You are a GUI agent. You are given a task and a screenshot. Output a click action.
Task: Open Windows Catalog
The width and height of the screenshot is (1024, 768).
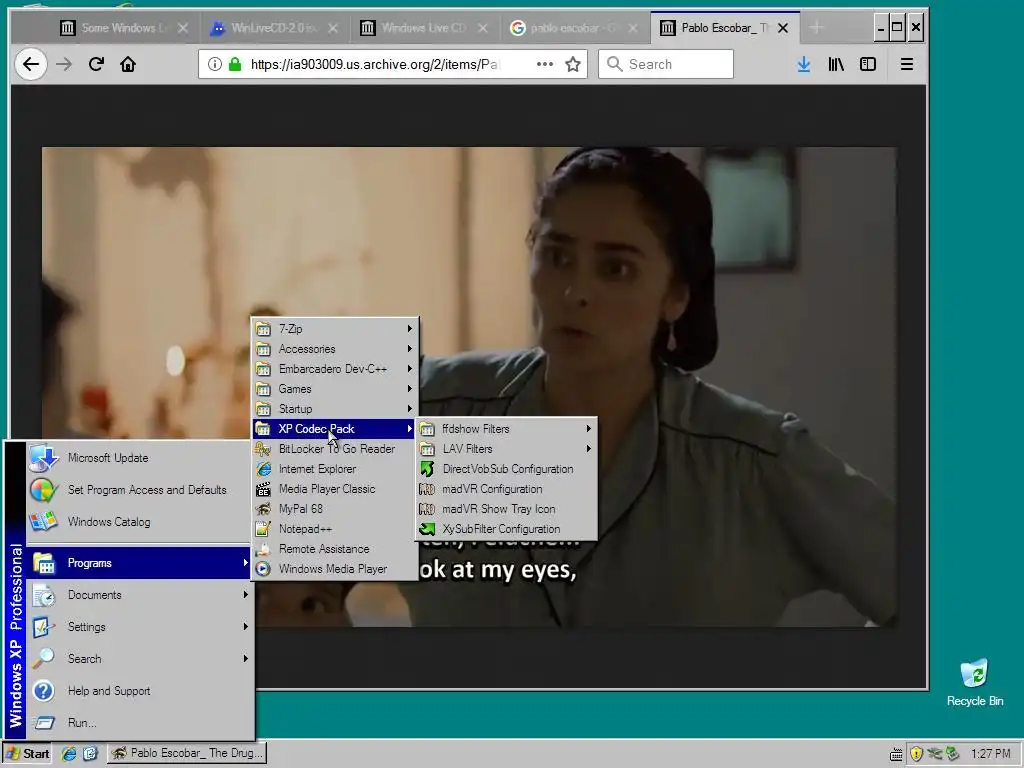point(138,522)
